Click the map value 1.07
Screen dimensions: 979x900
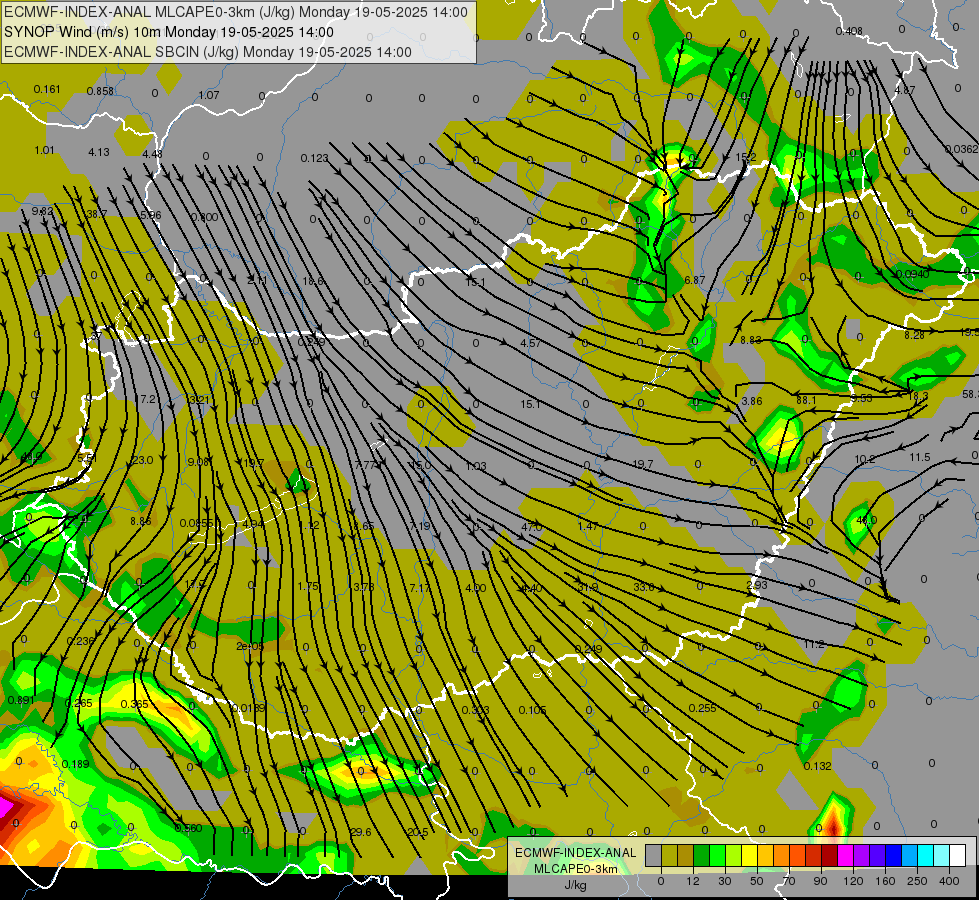(209, 95)
